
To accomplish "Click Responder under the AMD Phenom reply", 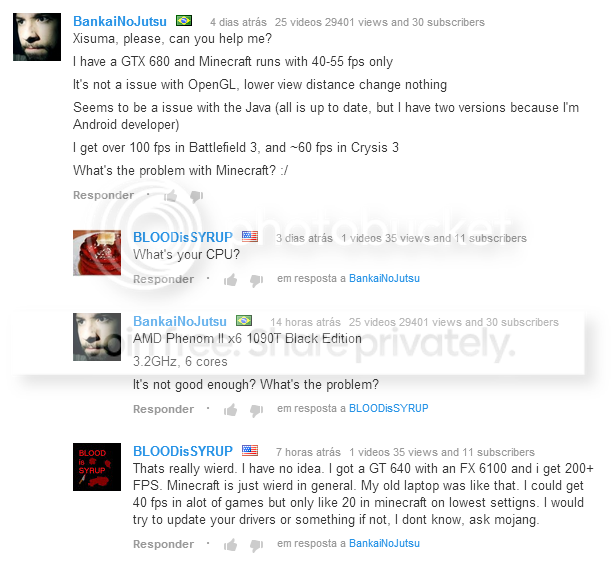I will [163, 409].
